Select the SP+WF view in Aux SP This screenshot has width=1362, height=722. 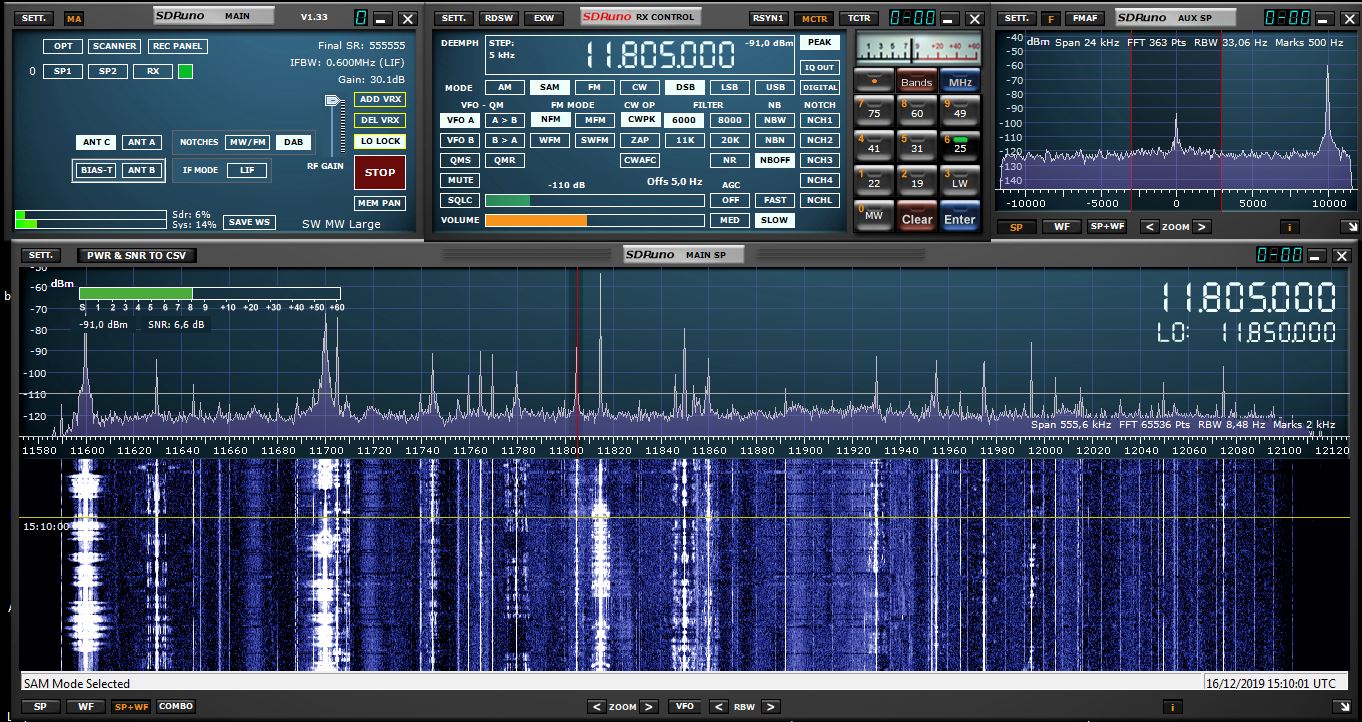tap(1107, 227)
